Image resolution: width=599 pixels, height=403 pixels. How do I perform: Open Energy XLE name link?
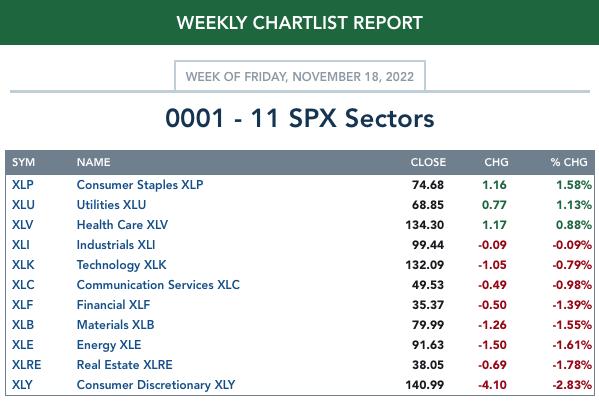coord(109,345)
